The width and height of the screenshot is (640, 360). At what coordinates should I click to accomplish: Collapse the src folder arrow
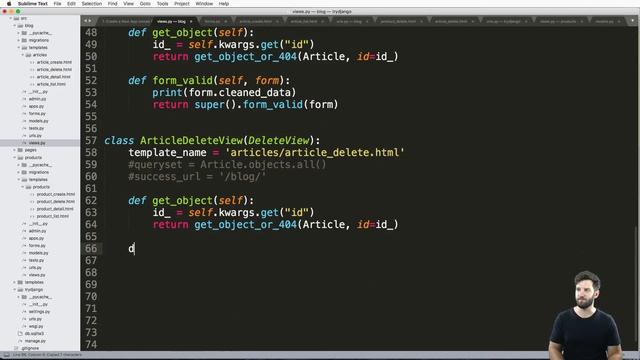[x=11, y=18]
